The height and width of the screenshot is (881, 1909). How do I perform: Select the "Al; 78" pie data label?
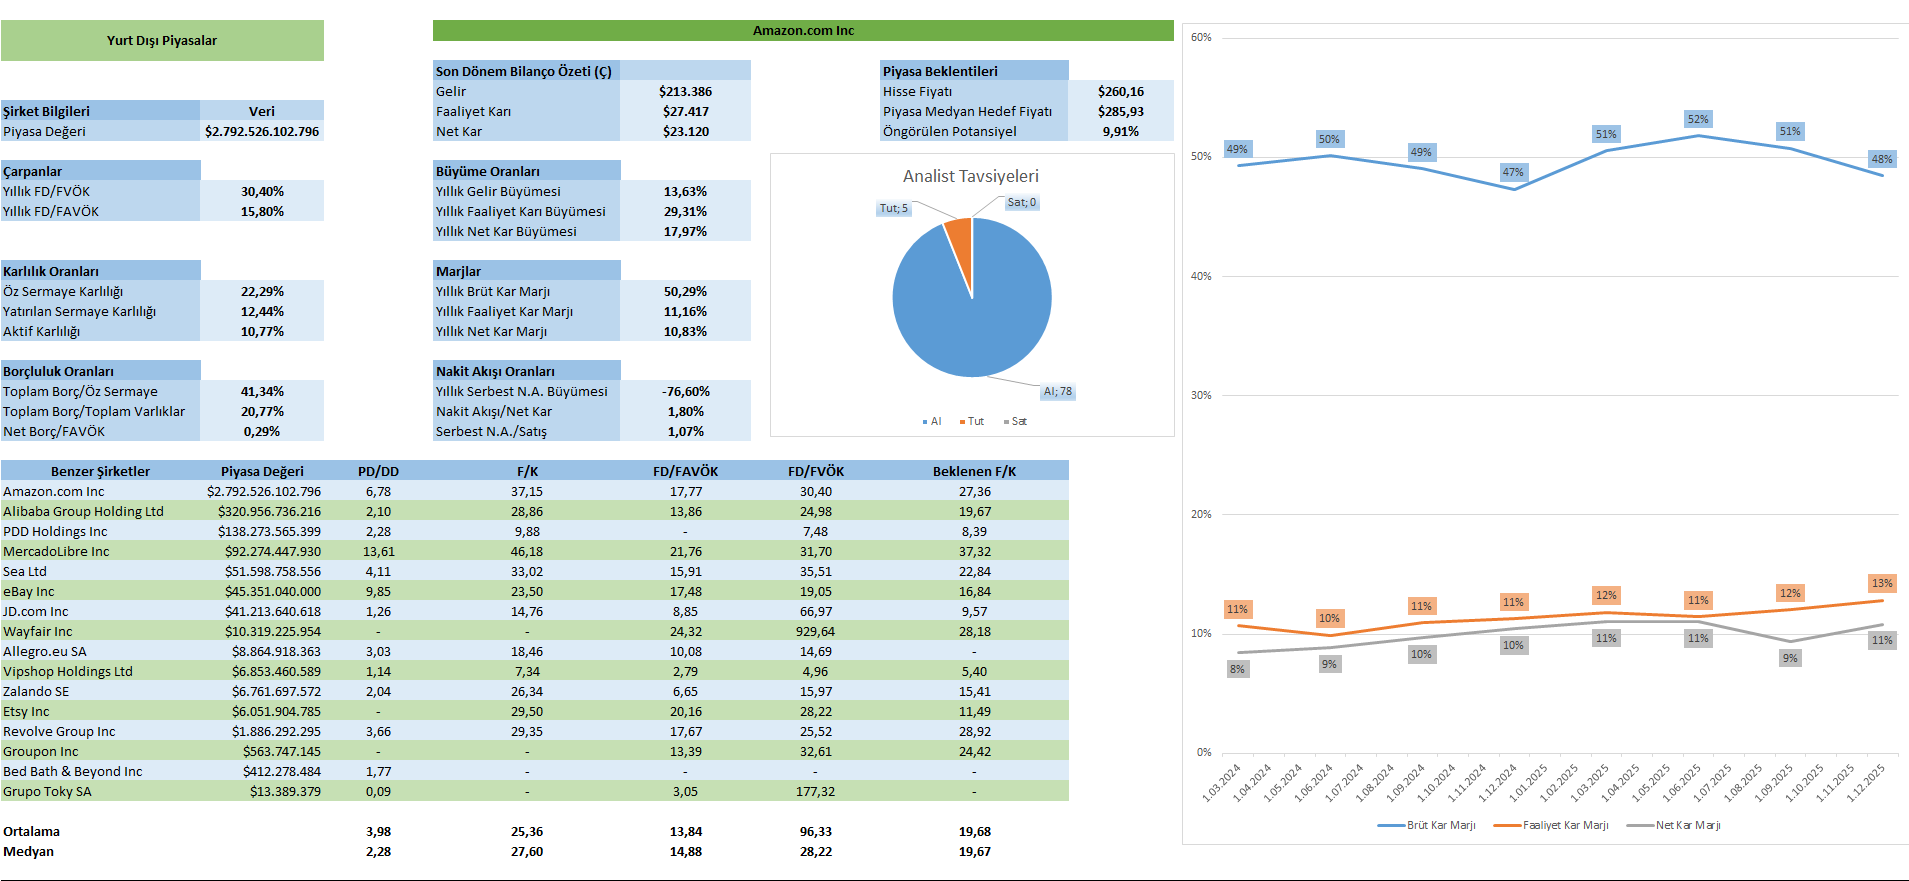pyautogui.click(x=1057, y=392)
